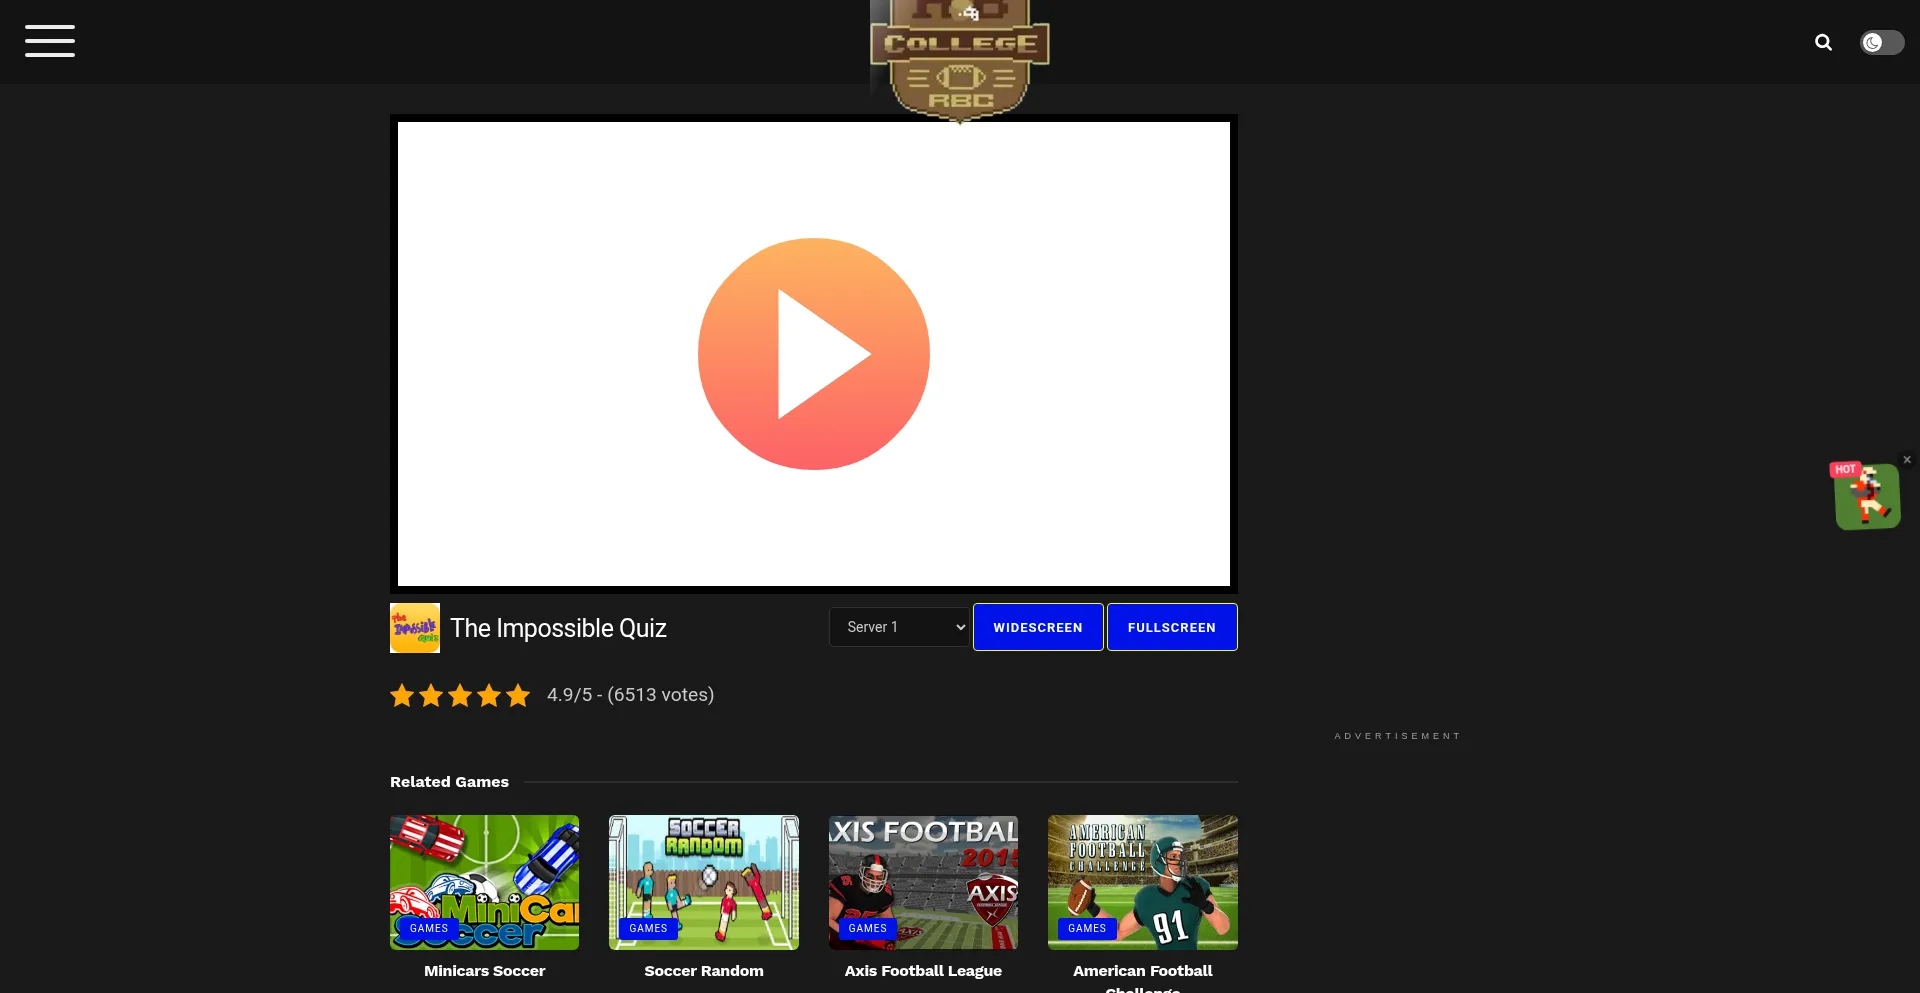This screenshot has height=993, width=1920.
Task: Switch the game to Widescreen
Action: point(1037,627)
